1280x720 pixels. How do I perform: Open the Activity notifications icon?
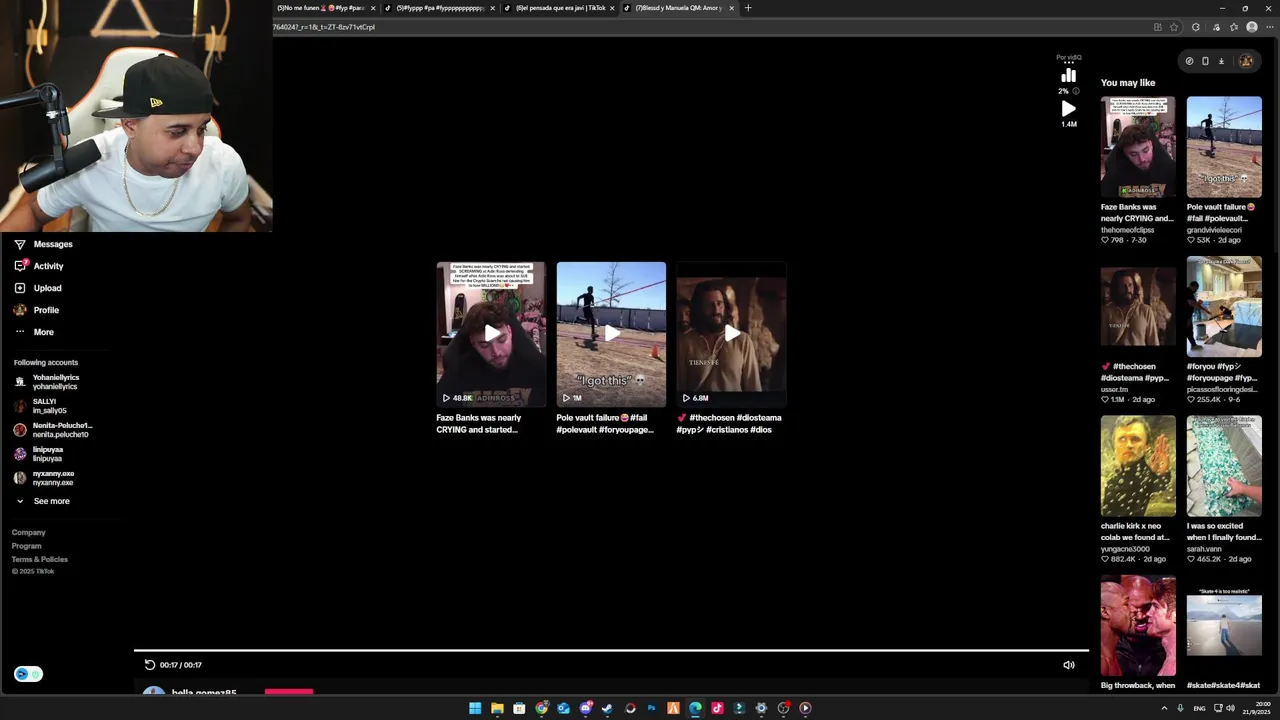pos(20,266)
